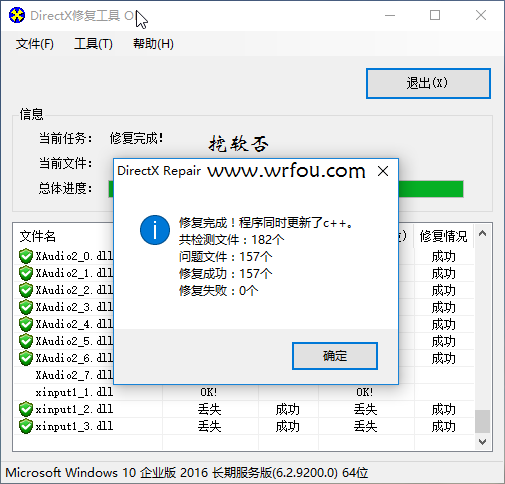Click the Windows version status bar text
The height and width of the screenshot is (484, 505).
[187, 473]
